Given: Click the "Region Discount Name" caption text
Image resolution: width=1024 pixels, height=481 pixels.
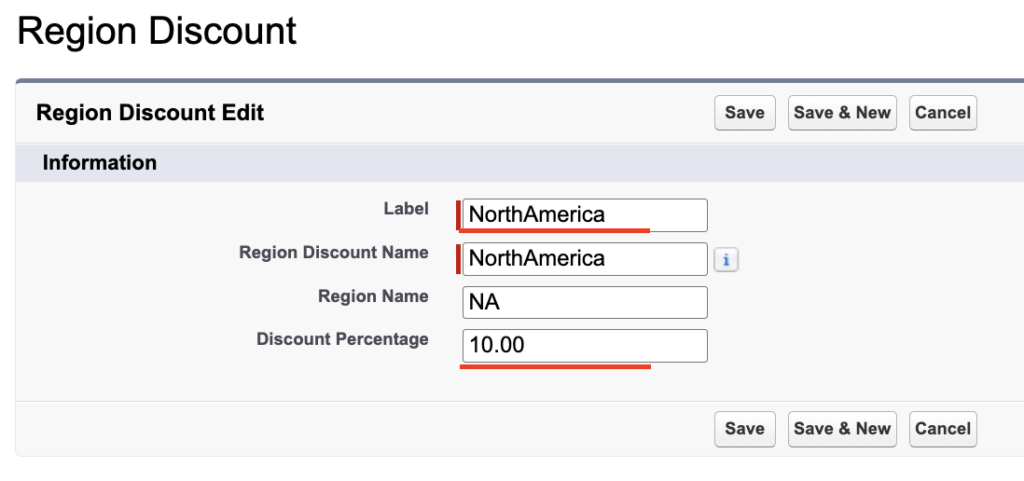Looking at the screenshot, I should click(x=333, y=253).
